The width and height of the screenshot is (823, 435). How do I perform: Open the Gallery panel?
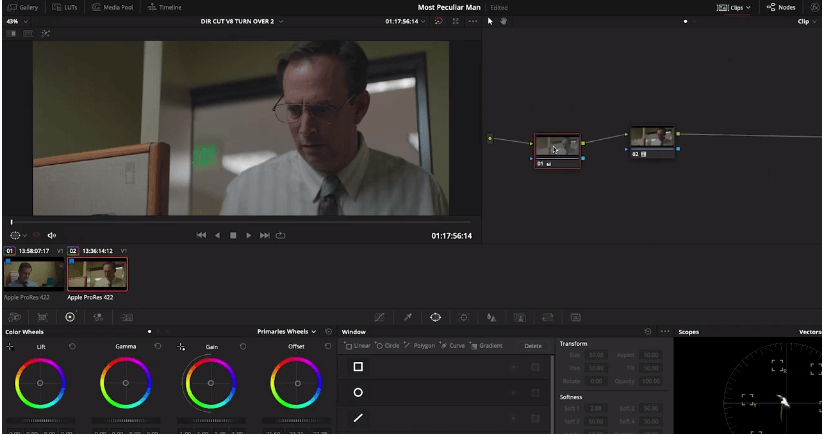pos(23,7)
